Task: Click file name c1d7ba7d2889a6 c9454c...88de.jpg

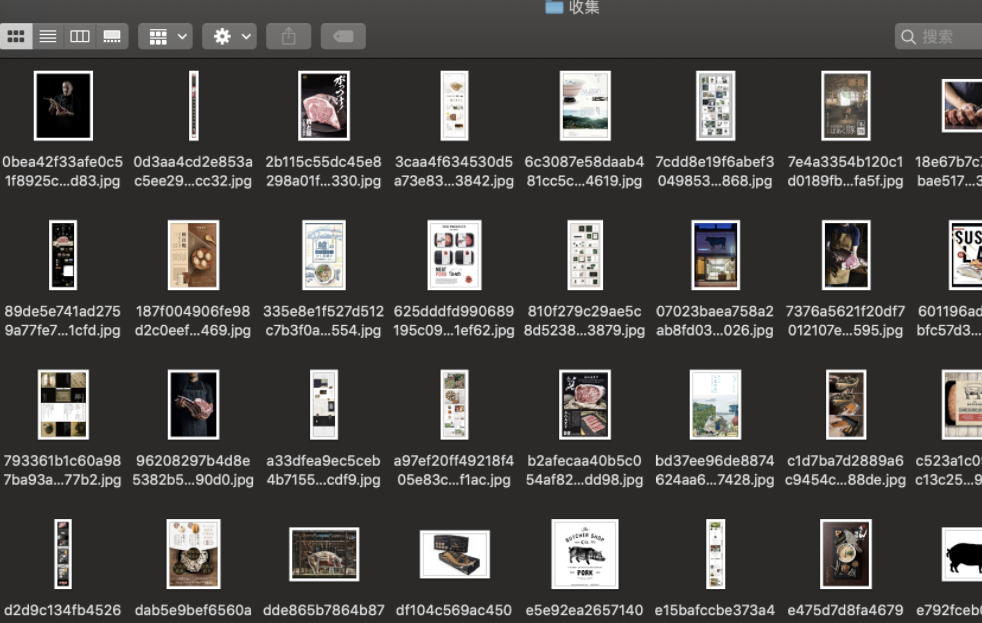Action: pos(845,470)
